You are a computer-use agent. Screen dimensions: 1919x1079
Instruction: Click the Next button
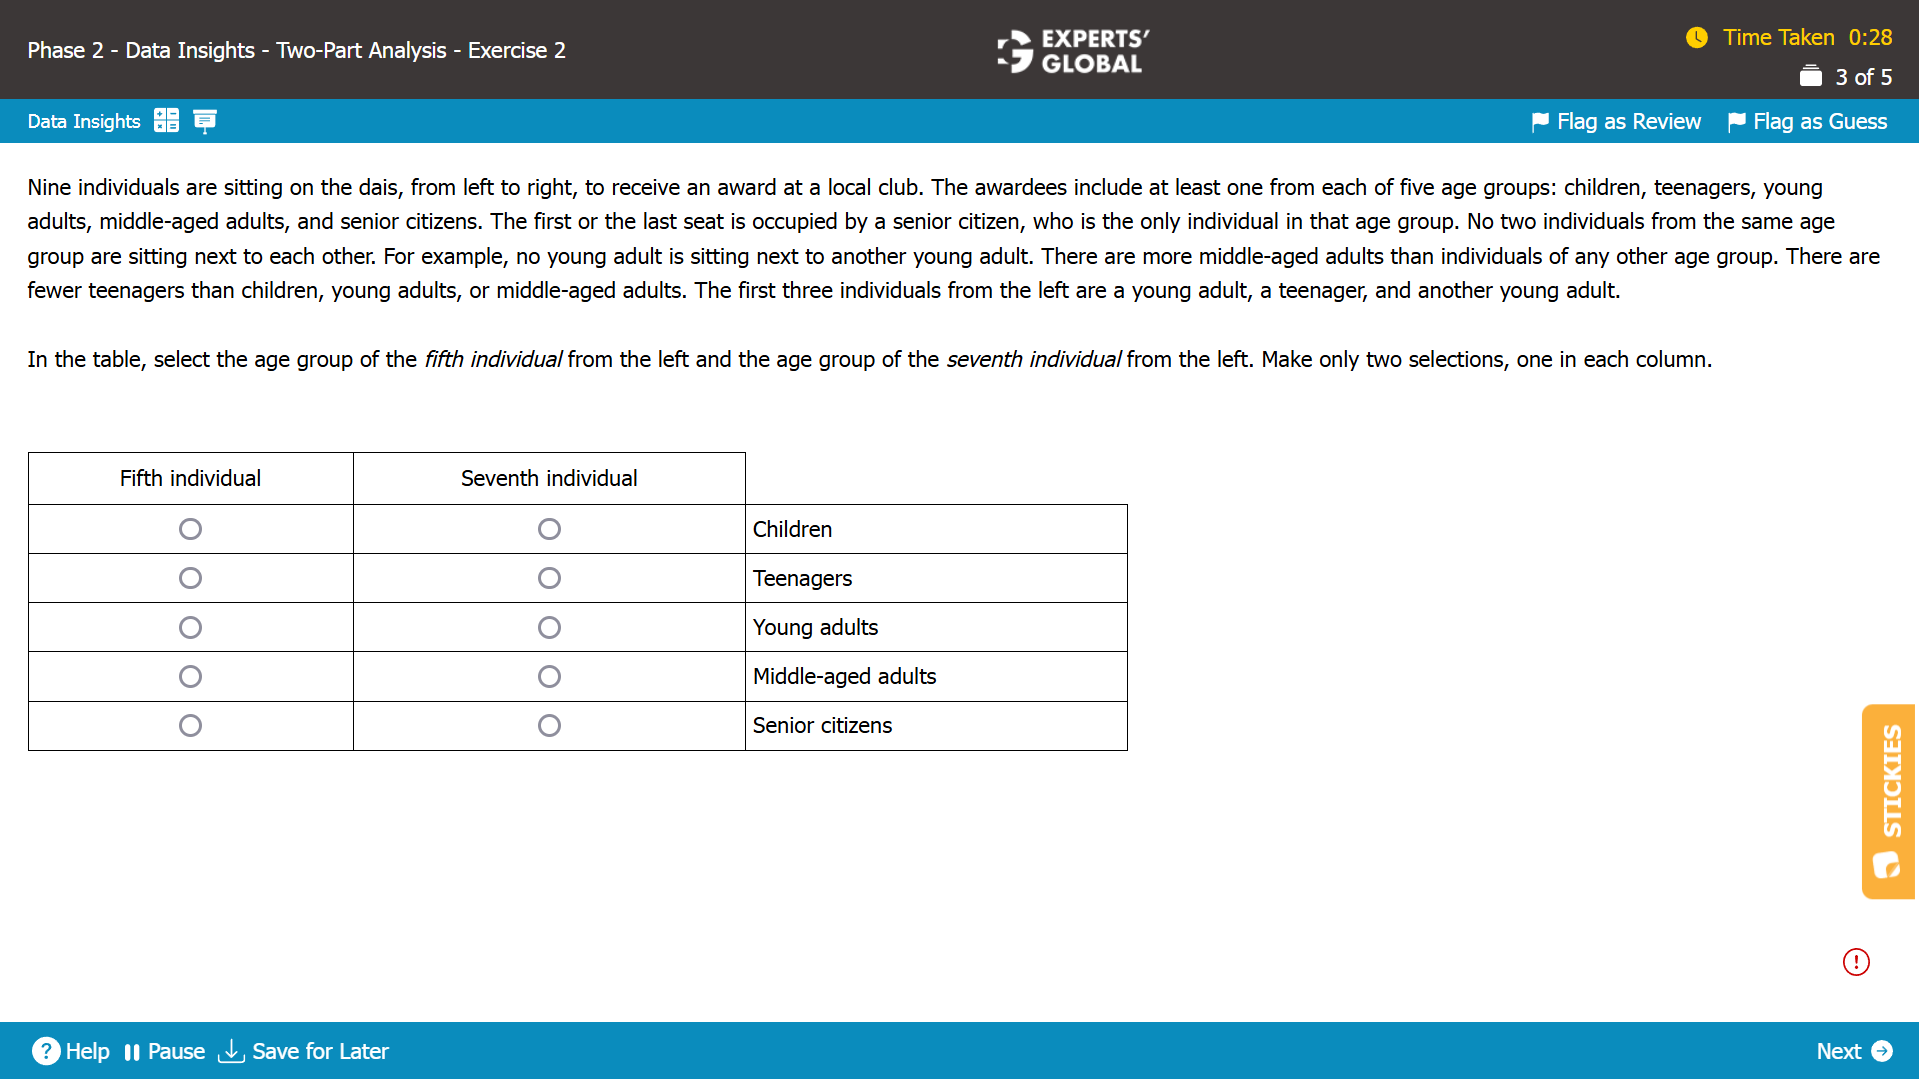coord(1840,1051)
